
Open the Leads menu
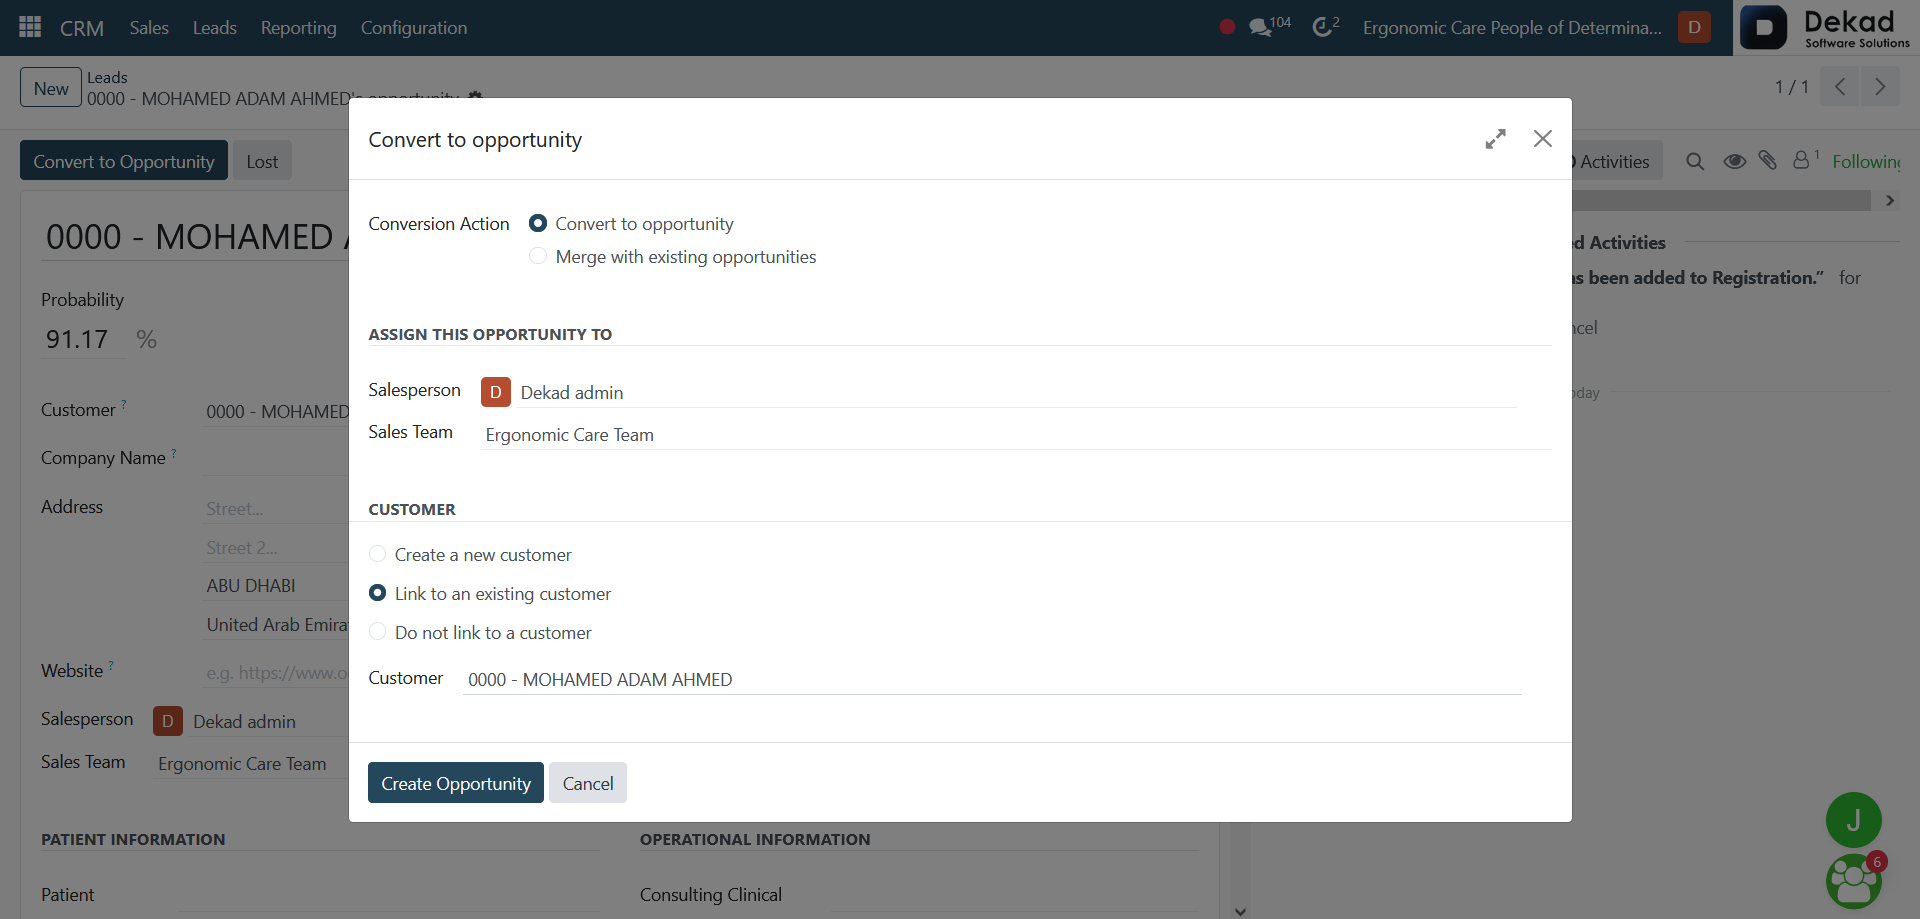click(x=215, y=27)
